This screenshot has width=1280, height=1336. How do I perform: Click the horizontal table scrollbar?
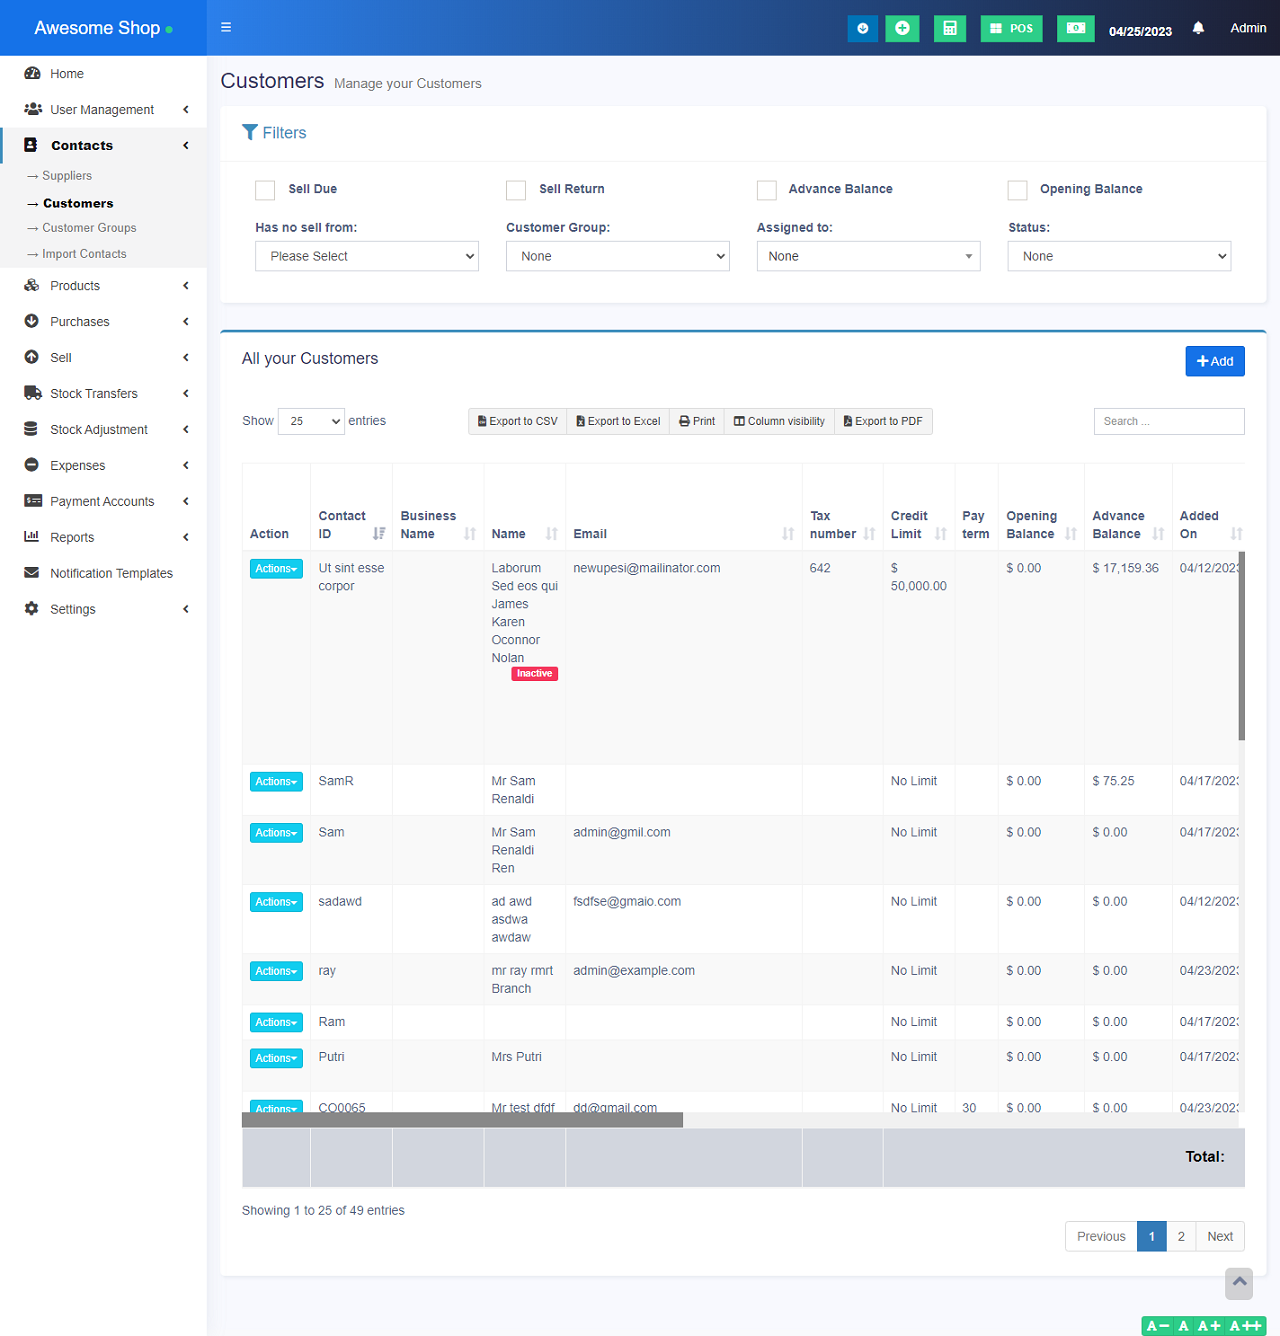tap(462, 1120)
